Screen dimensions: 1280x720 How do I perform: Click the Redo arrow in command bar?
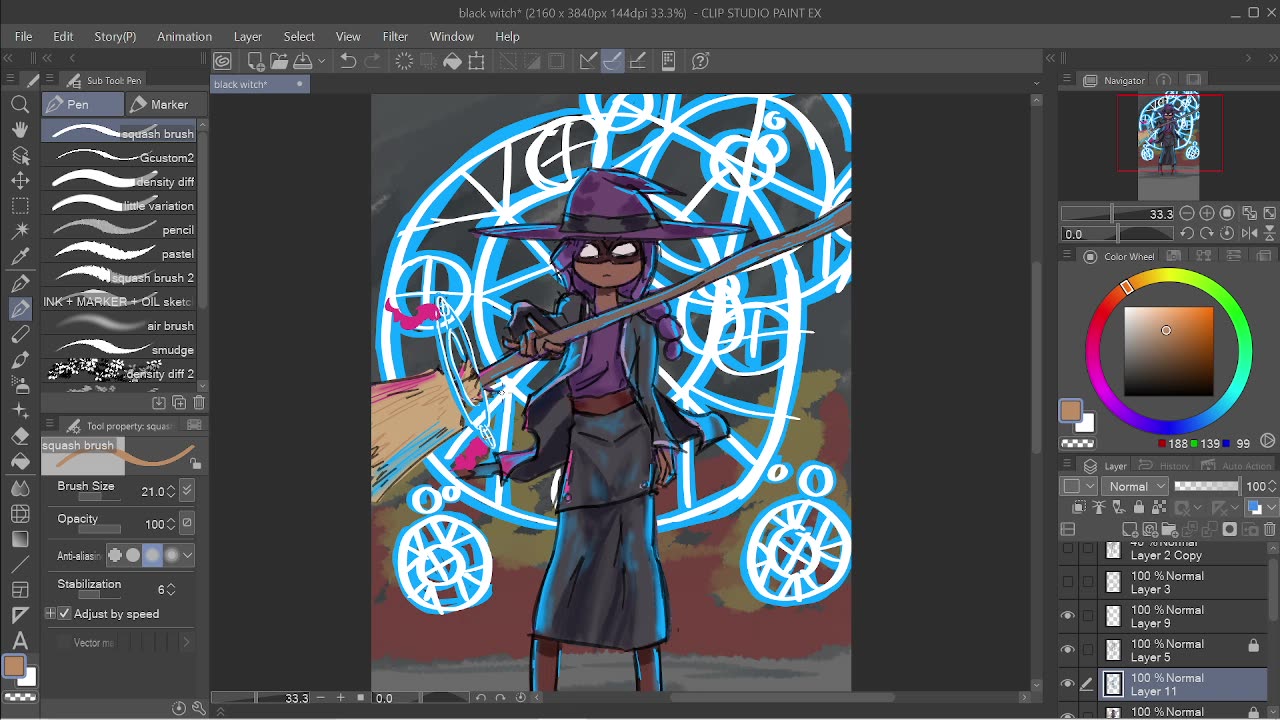tap(372, 61)
